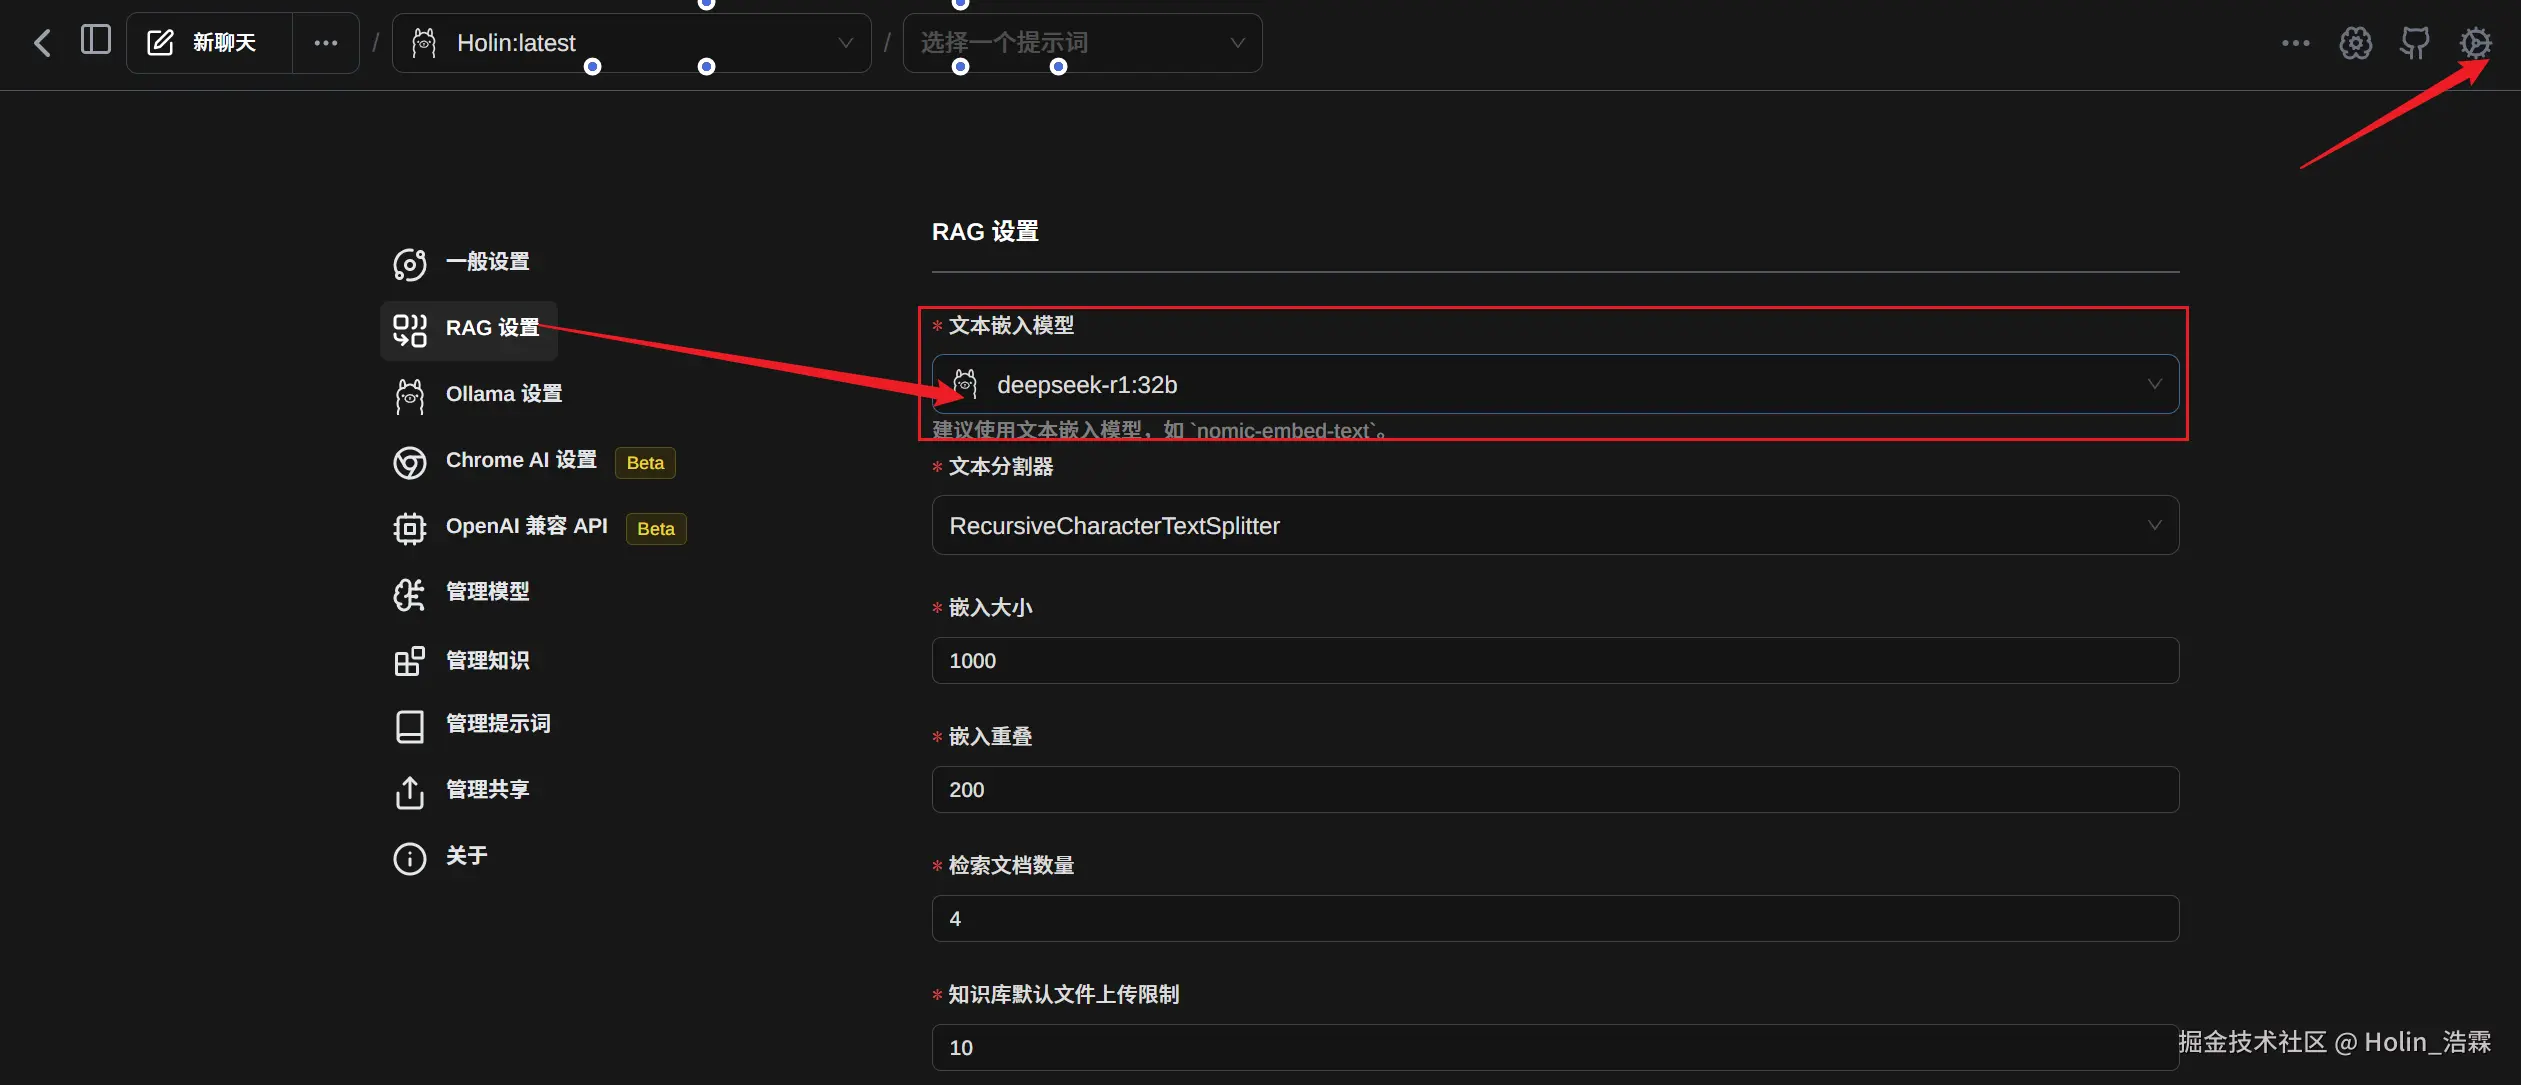2521x1085 pixels.
Task: Click the ellipsis next to 新聊天
Action: pyautogui.click(x=326, y=43)
